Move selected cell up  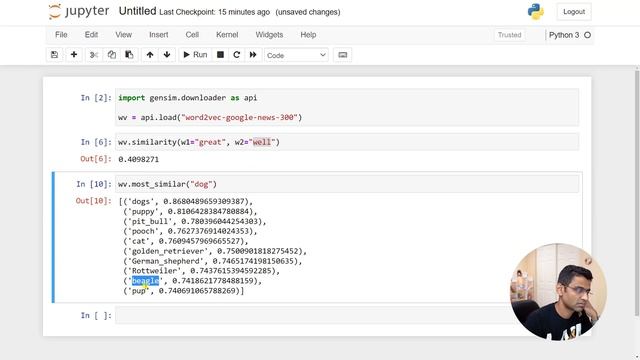(x=150, y=55)
